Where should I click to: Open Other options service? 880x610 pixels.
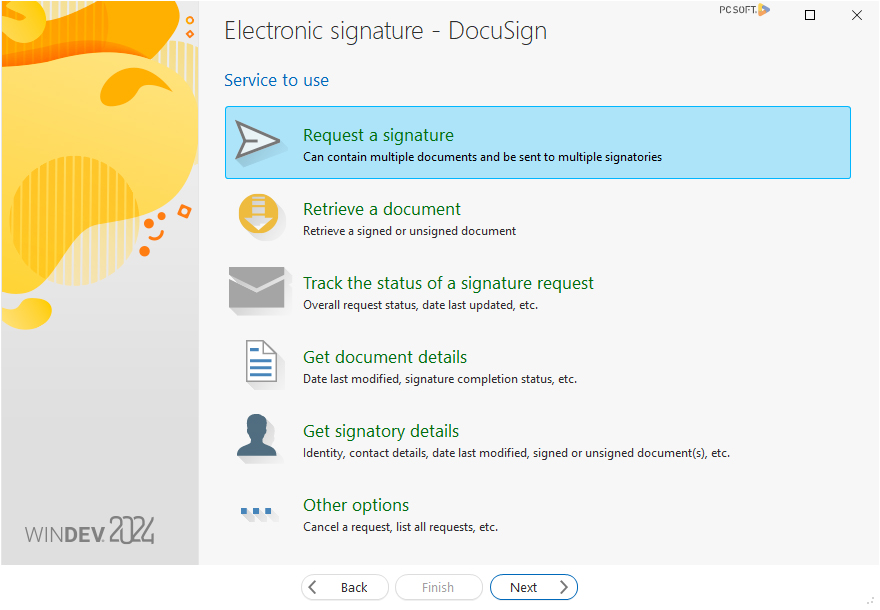click(538, 513)
